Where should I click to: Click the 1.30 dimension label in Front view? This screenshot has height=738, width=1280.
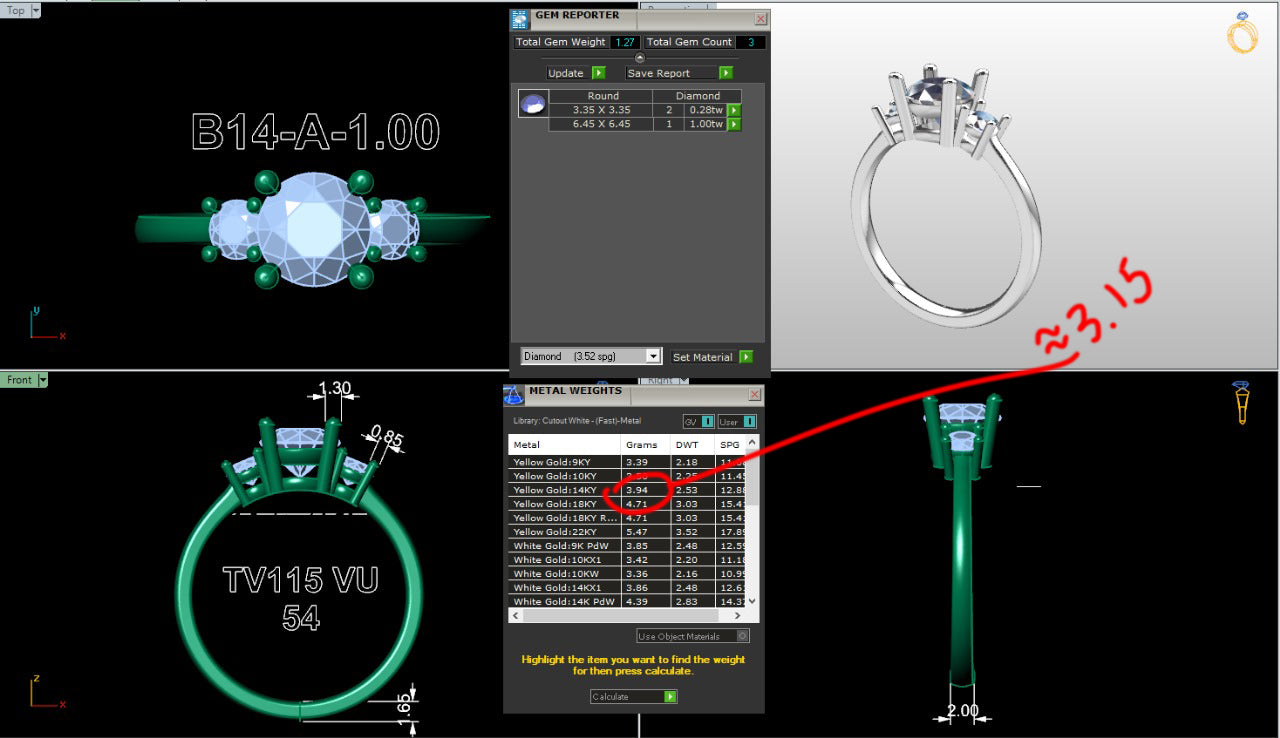point(334,388)
